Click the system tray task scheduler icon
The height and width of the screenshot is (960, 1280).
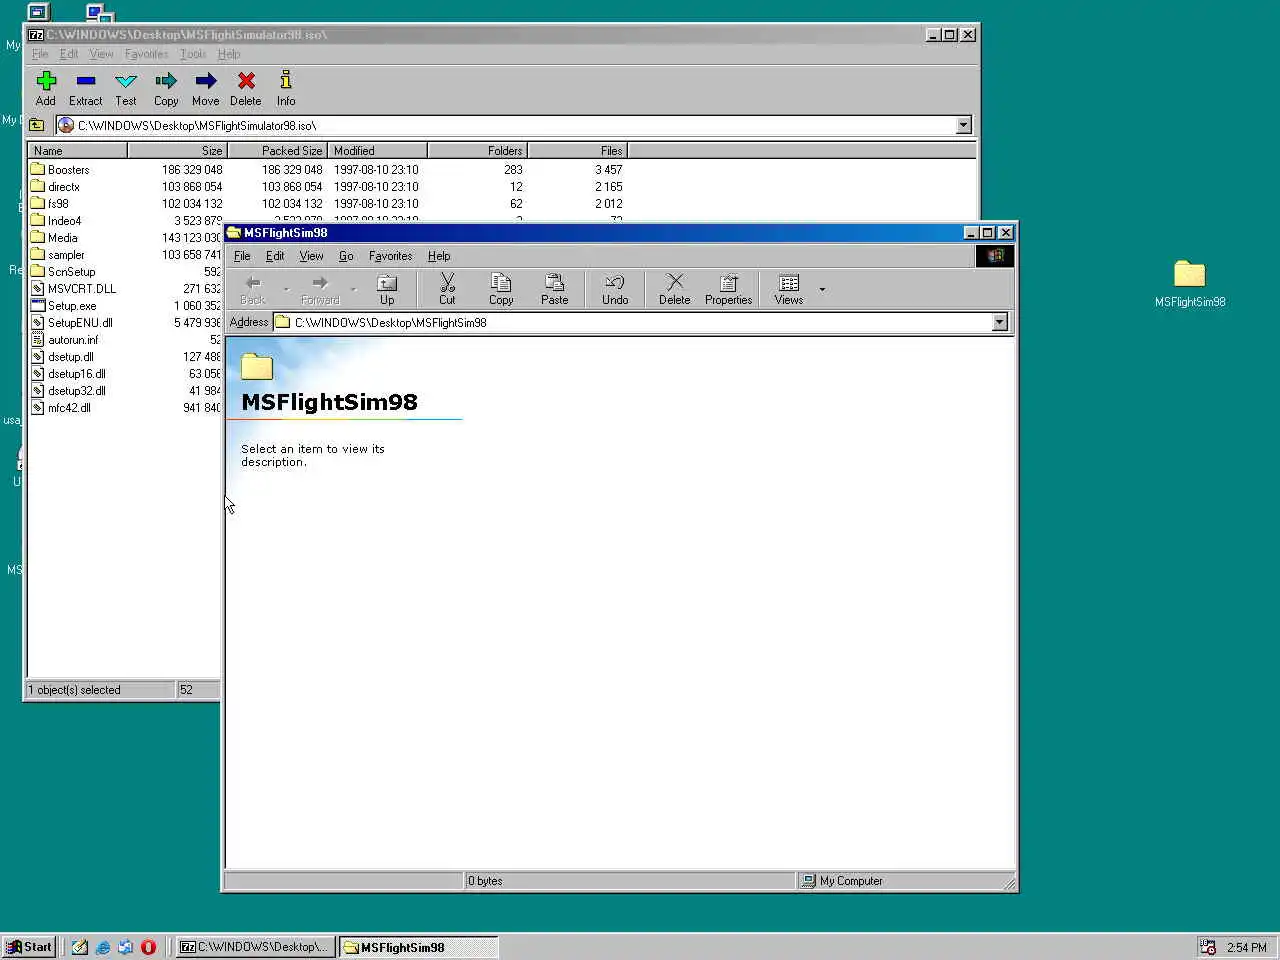[x=1208, y=947]
